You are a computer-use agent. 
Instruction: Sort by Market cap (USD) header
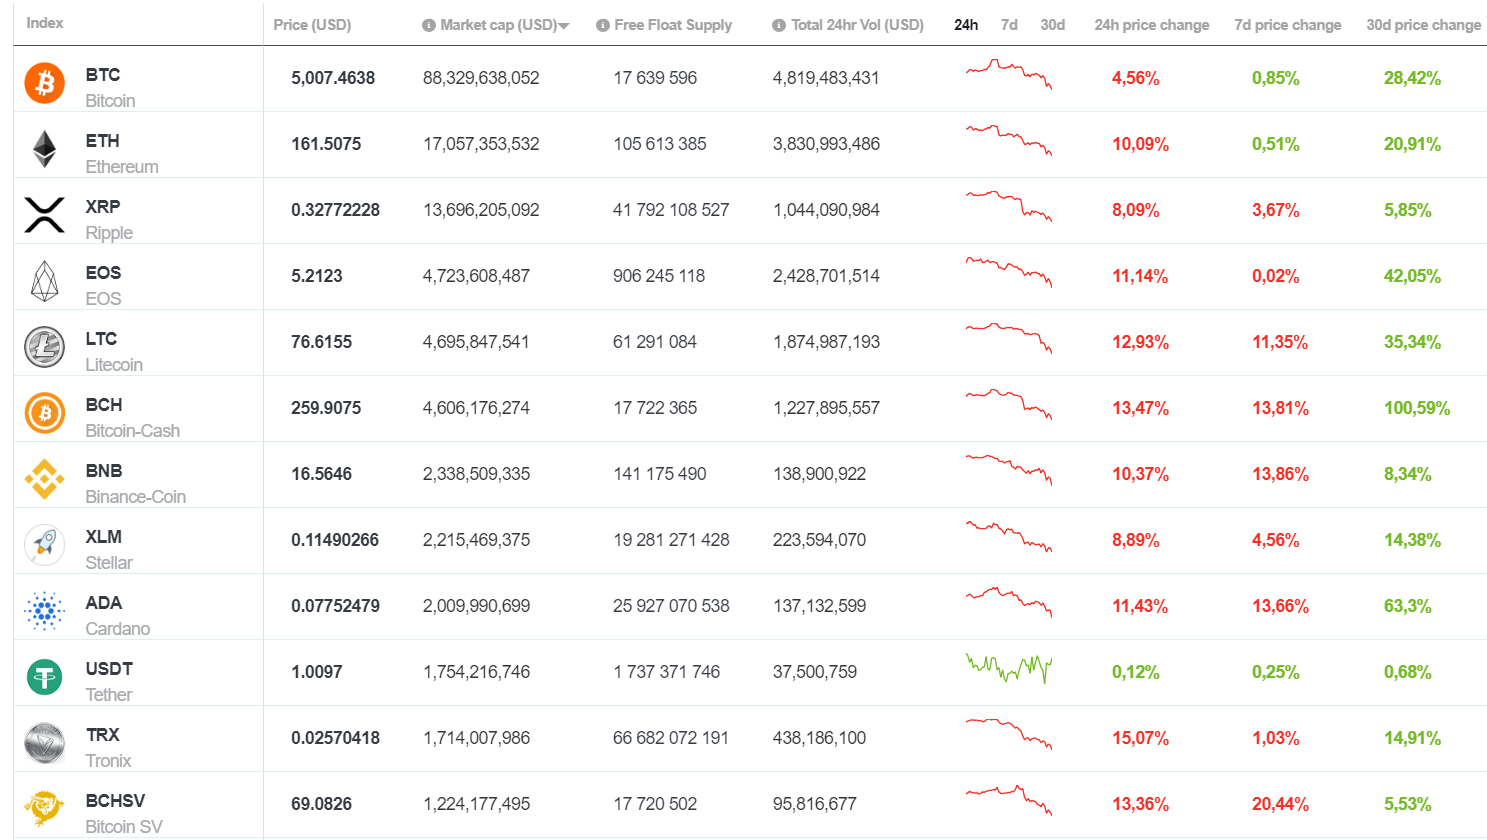498,25
